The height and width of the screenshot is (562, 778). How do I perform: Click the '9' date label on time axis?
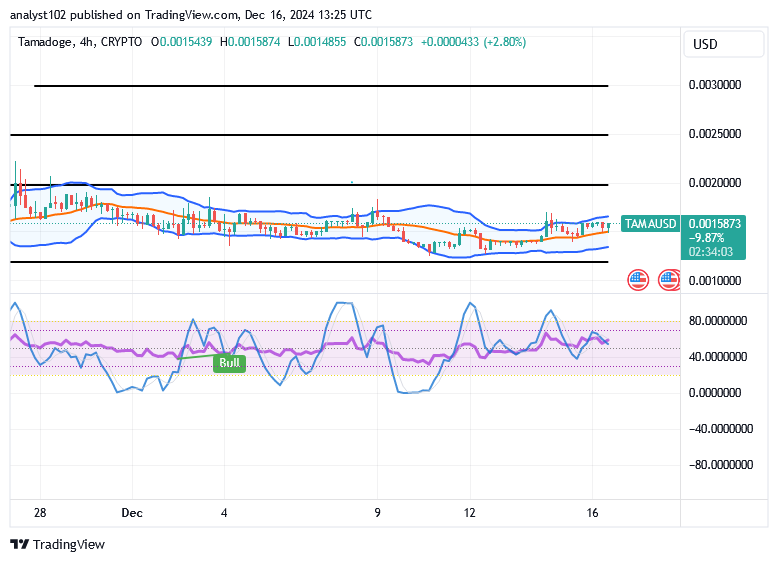tap(378, 513)
